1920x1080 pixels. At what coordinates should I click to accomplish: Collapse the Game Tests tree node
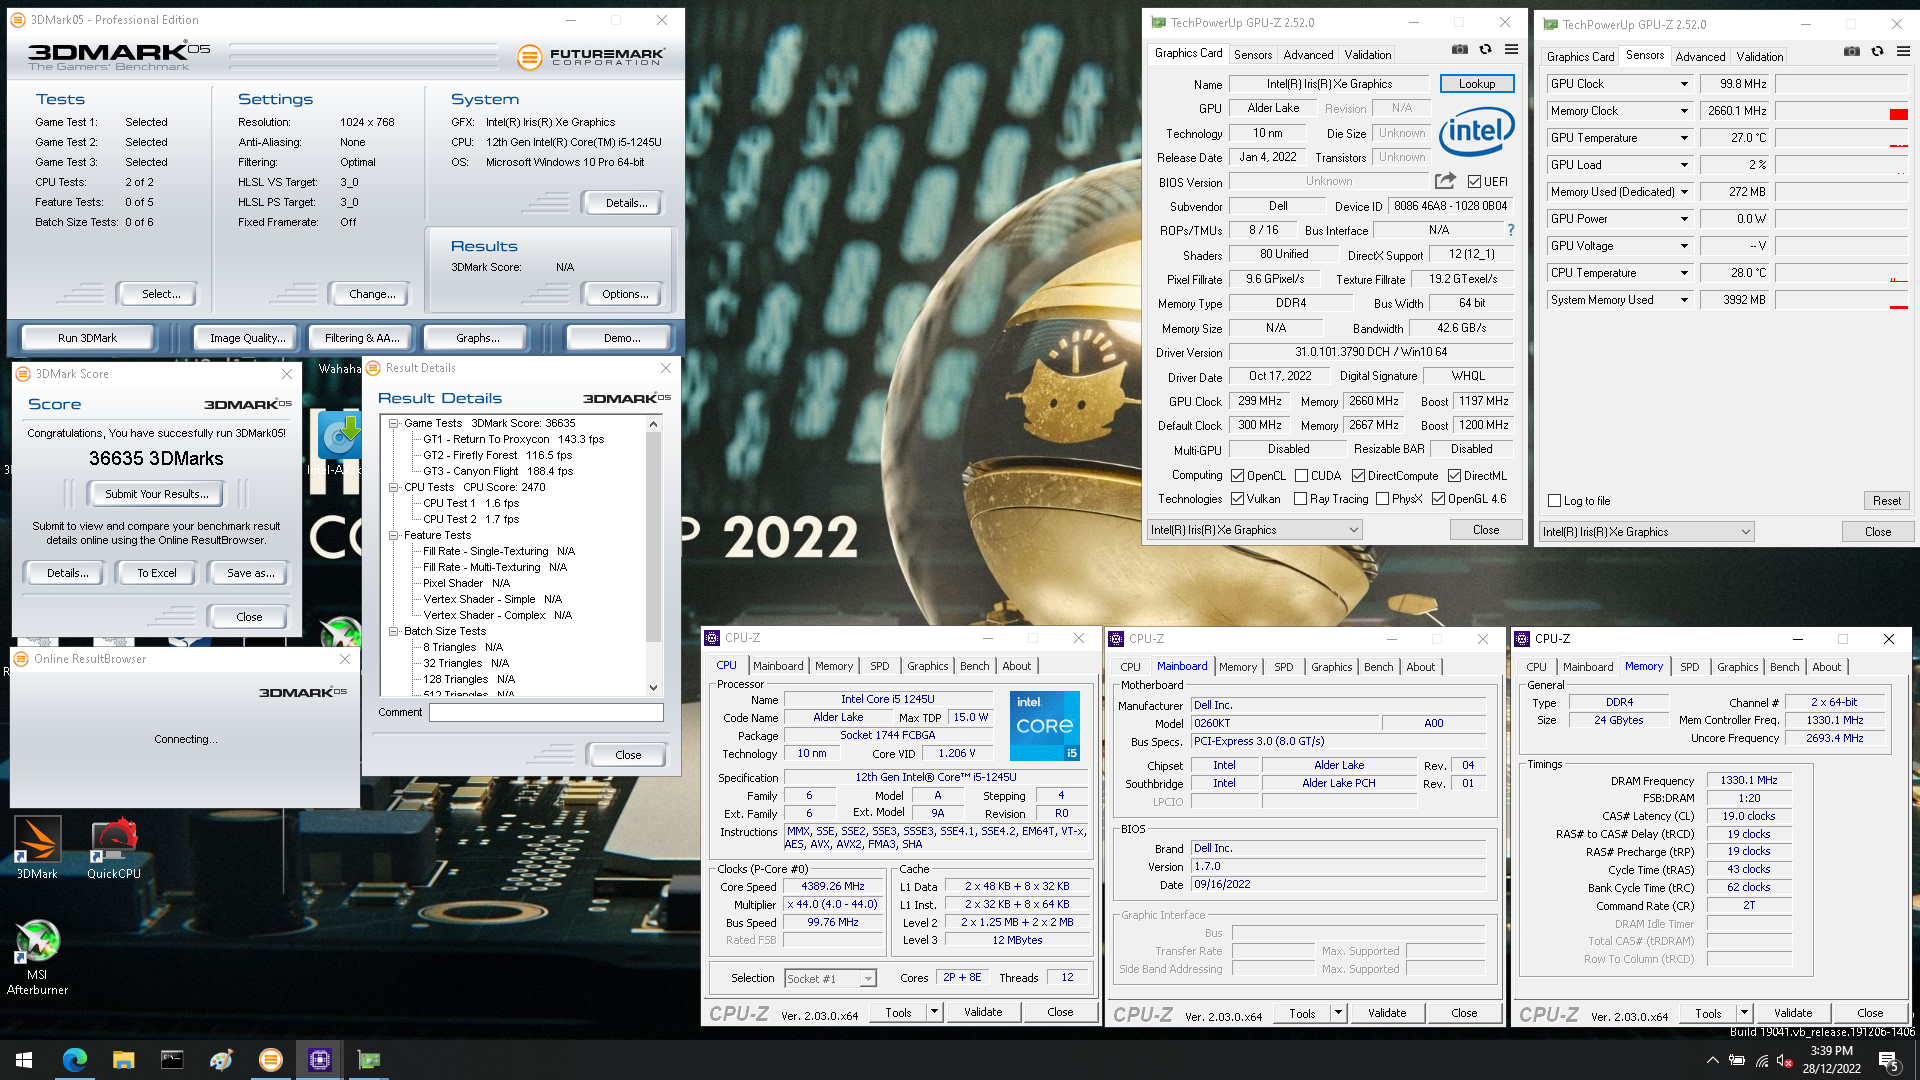[x=394, y=423]
